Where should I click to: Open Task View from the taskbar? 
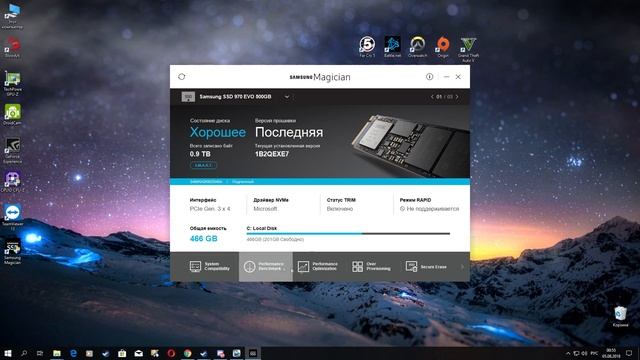40,353
